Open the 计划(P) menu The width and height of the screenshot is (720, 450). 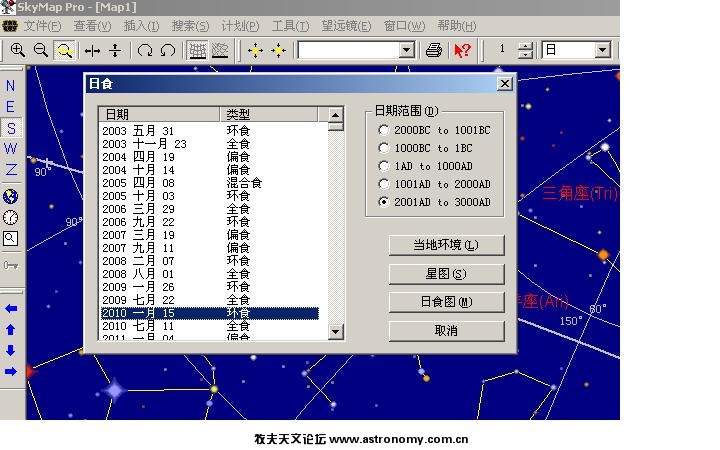(x=240, y=26)
